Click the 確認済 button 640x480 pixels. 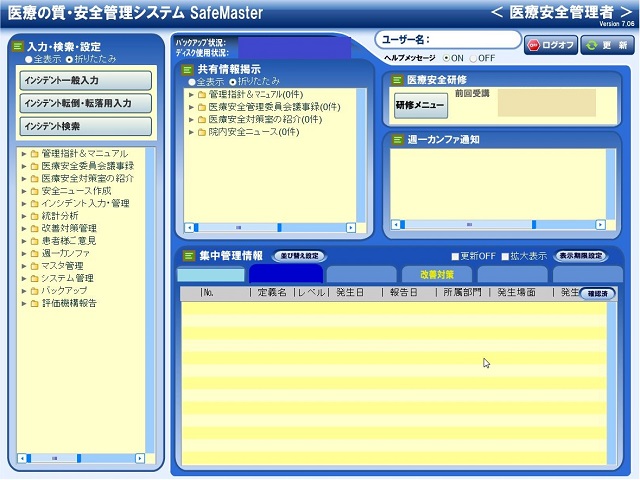point(598,293)
